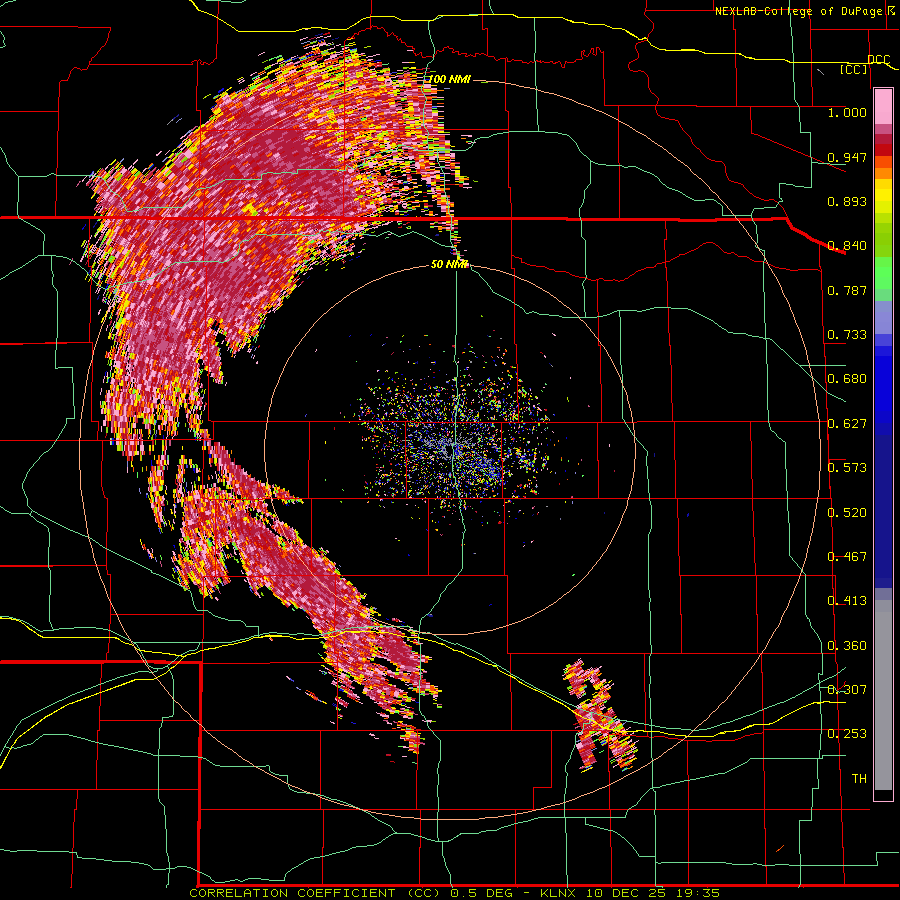Screen dimensions: 900x900
Task: Click the 19:35 timestamp
Action: pyautogui.click(x=697, y=893)
